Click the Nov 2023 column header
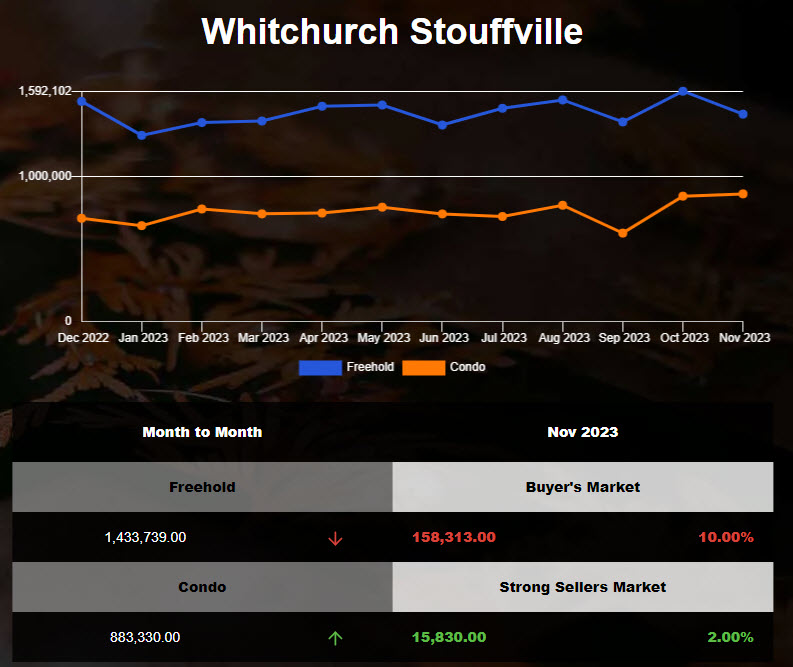793x667 pixels. click(x=582, y=432)
